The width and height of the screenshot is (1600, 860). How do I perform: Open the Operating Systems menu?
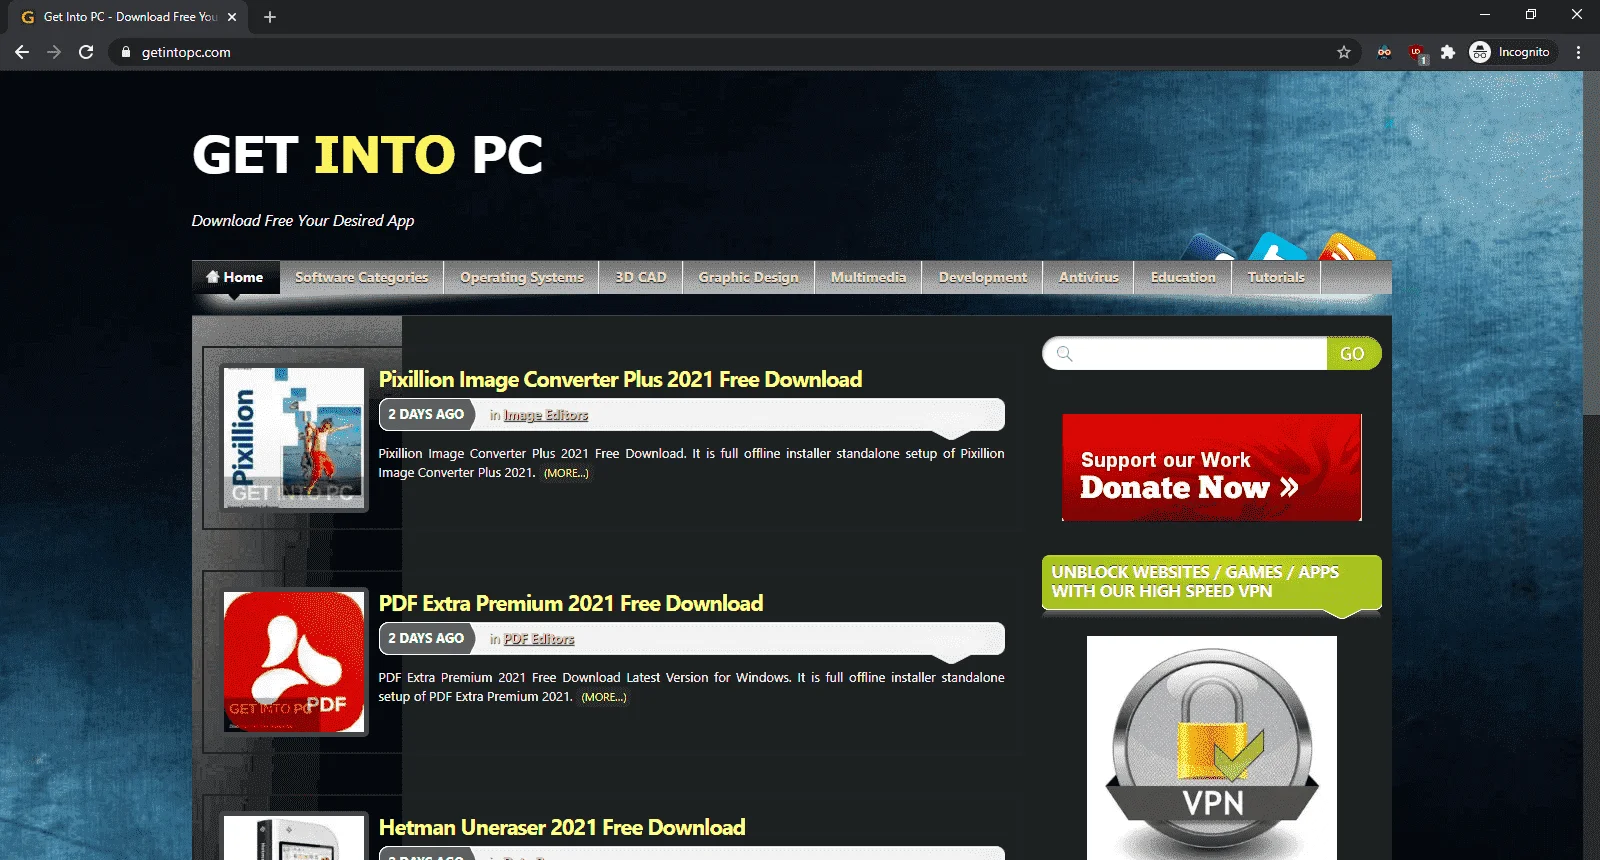(x=521, y=277)
